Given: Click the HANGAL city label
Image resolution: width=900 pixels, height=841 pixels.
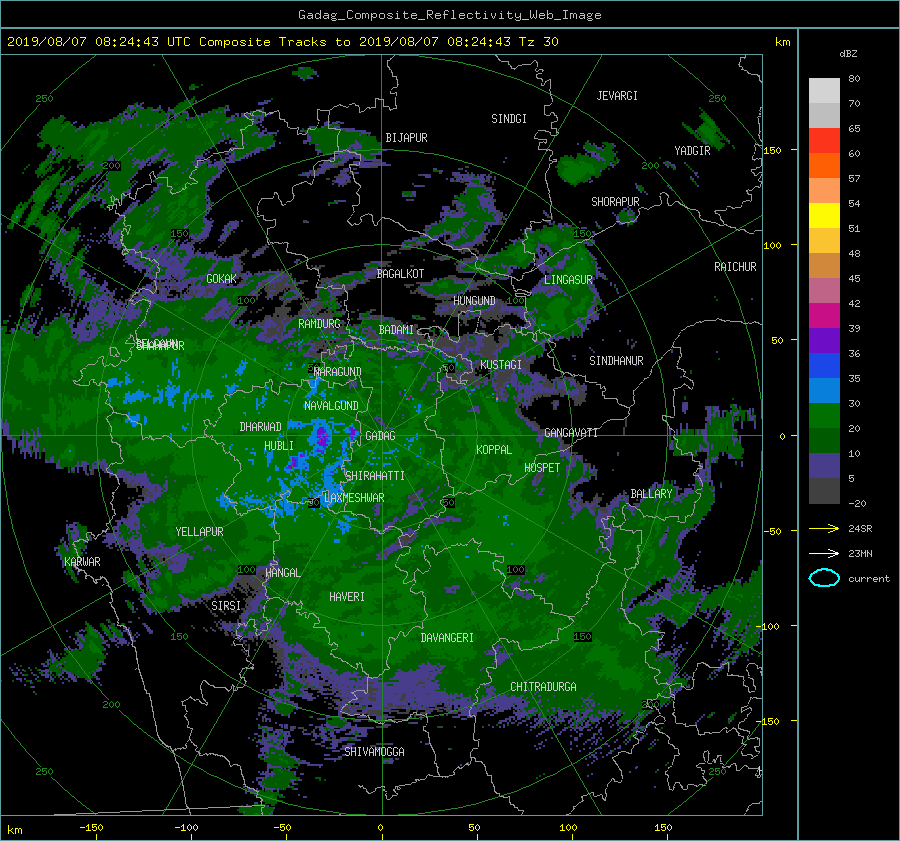Looking at the screenshot, I should coord(283,572).
